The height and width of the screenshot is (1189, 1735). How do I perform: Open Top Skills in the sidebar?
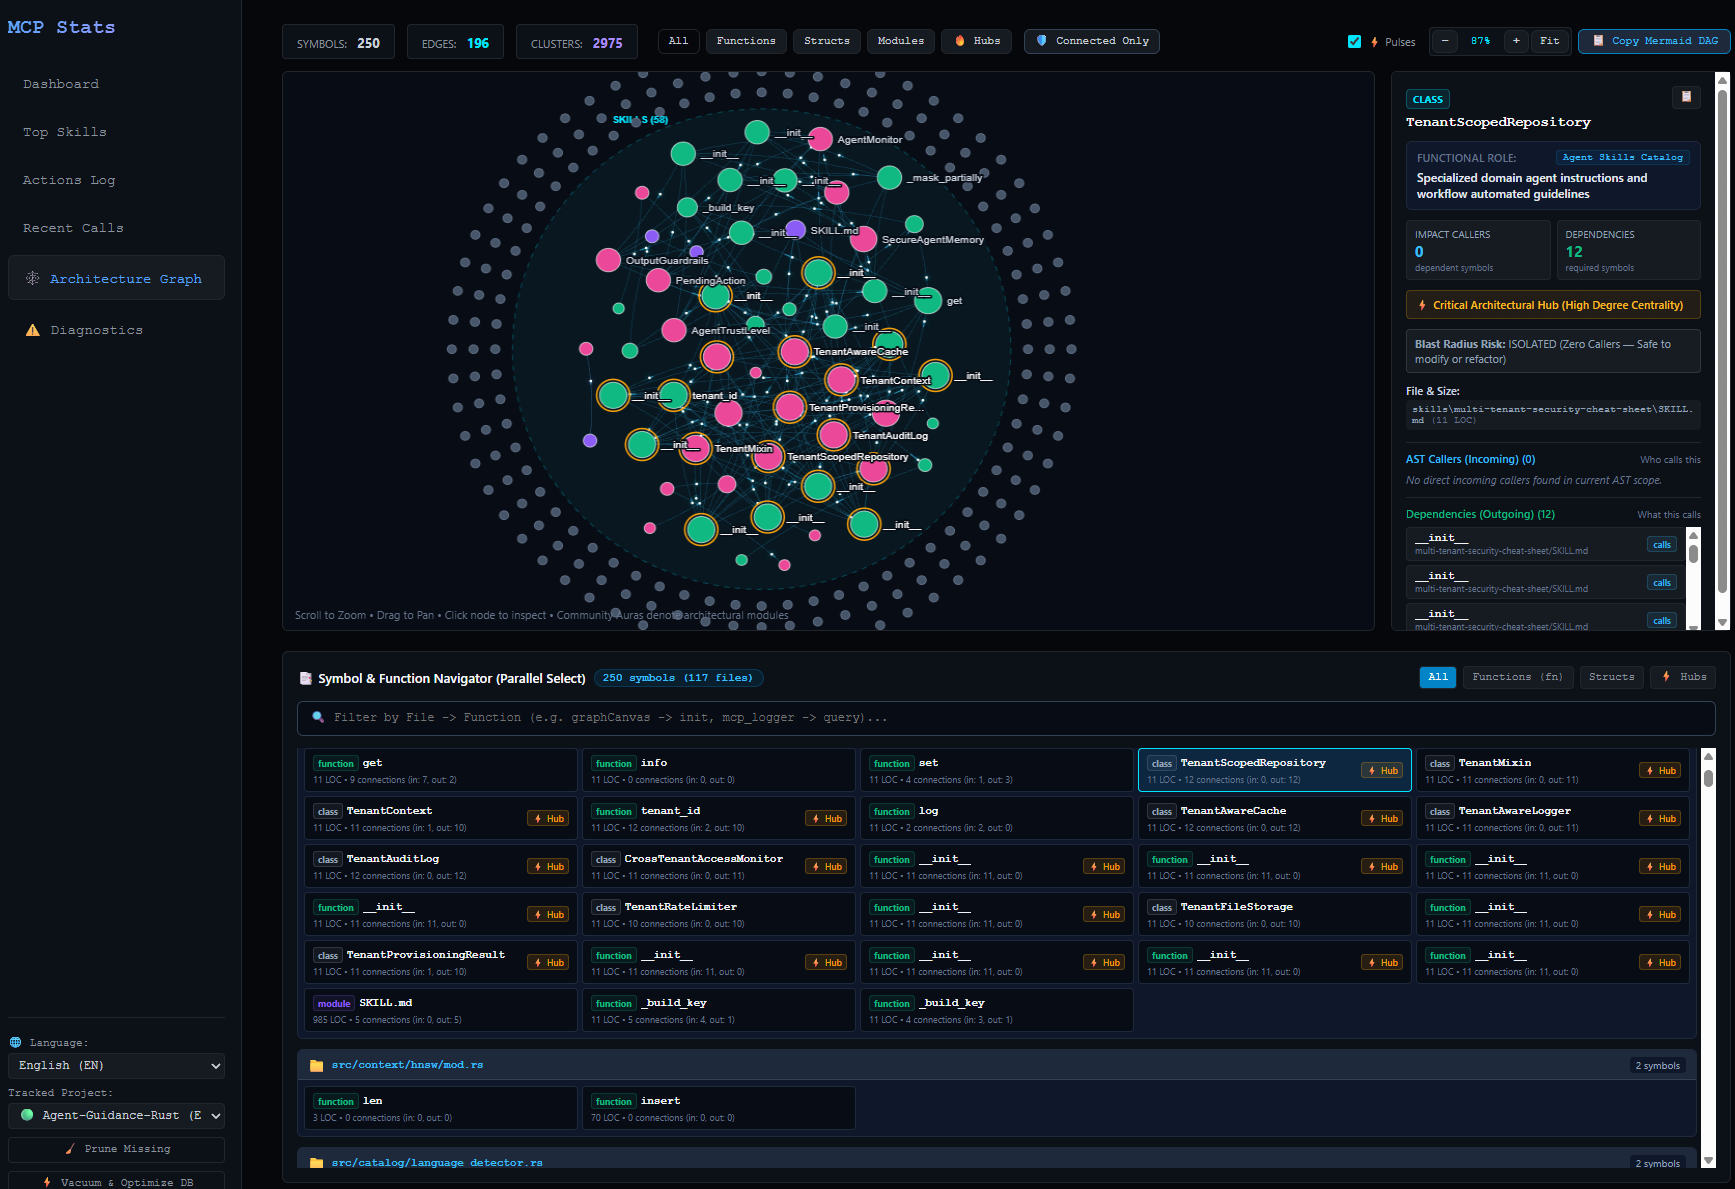point(65,132)
